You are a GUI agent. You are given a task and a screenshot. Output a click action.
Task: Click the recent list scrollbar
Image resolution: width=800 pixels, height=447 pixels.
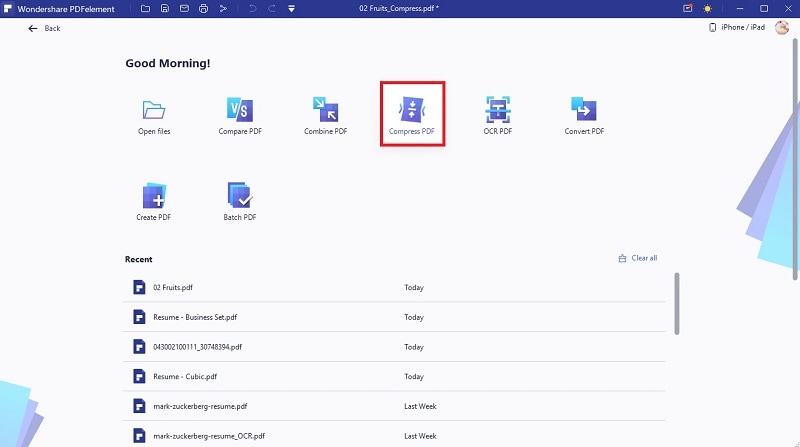(677, 304)
